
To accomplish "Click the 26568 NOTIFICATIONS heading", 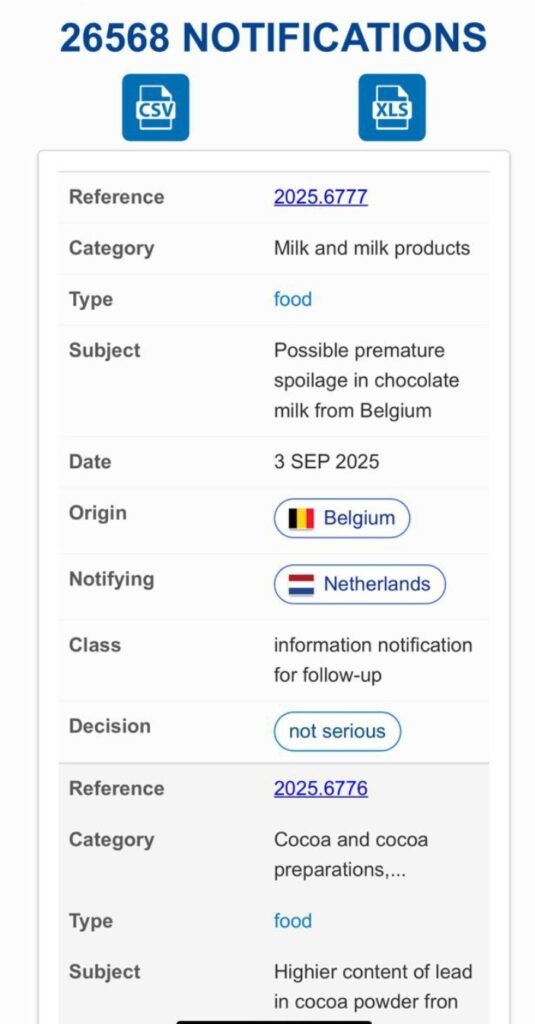I will pyautogui.click(x=273, y=37).
